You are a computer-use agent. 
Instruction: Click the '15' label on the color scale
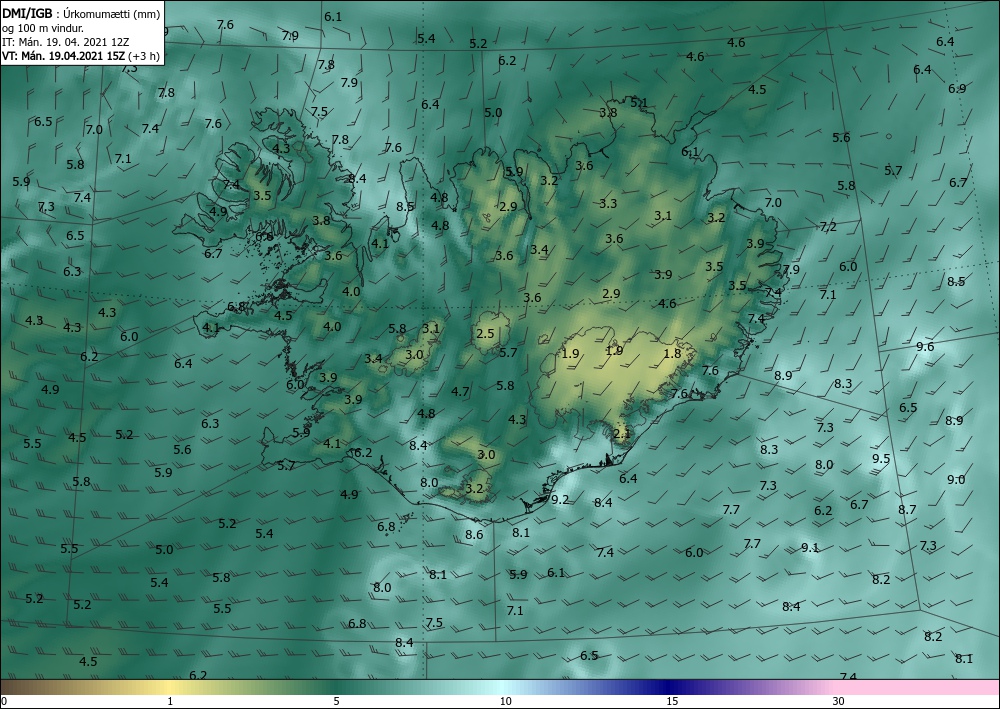(x=672, y=701)
